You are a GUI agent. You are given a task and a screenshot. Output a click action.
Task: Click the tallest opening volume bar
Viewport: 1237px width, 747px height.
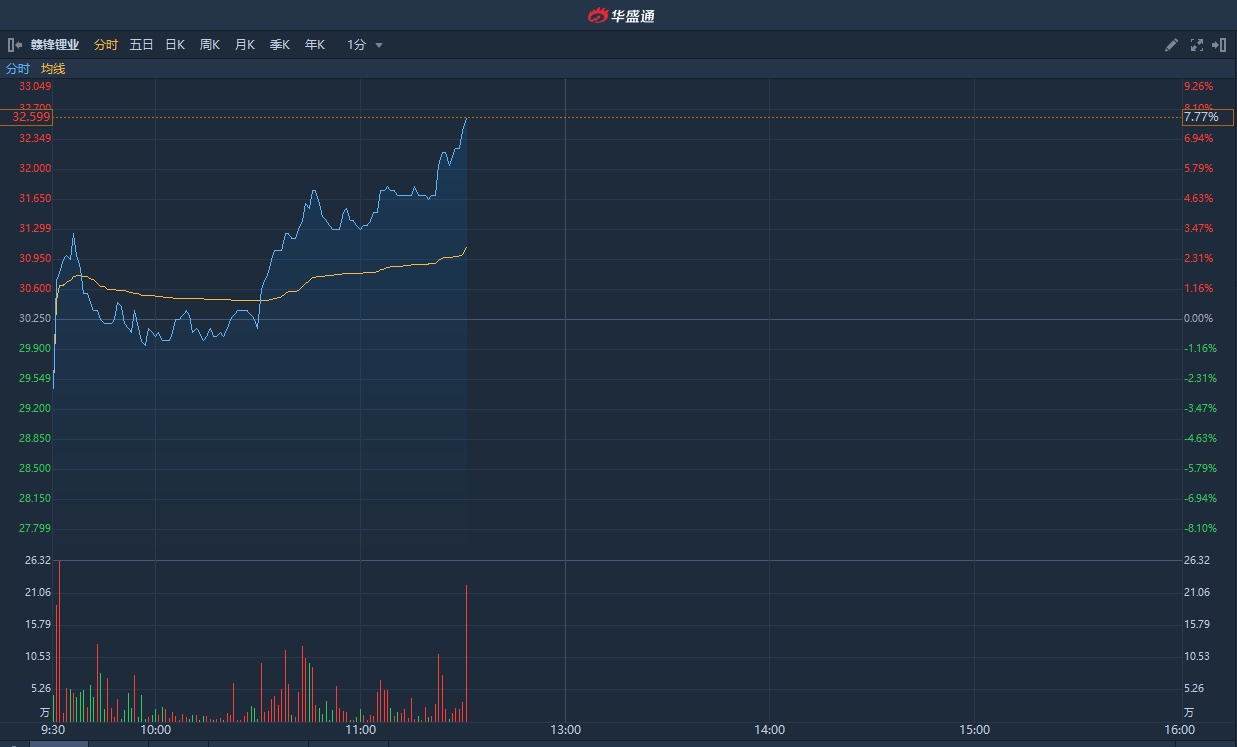click(59, 640)
